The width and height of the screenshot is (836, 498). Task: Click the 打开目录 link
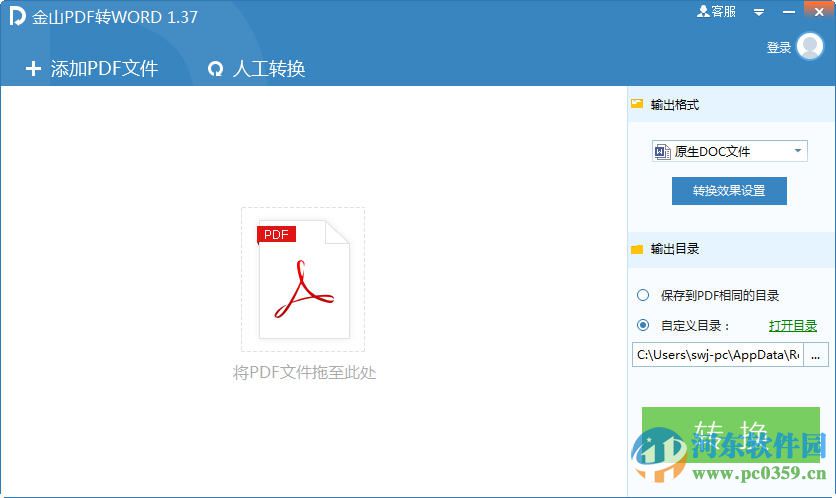792,325
